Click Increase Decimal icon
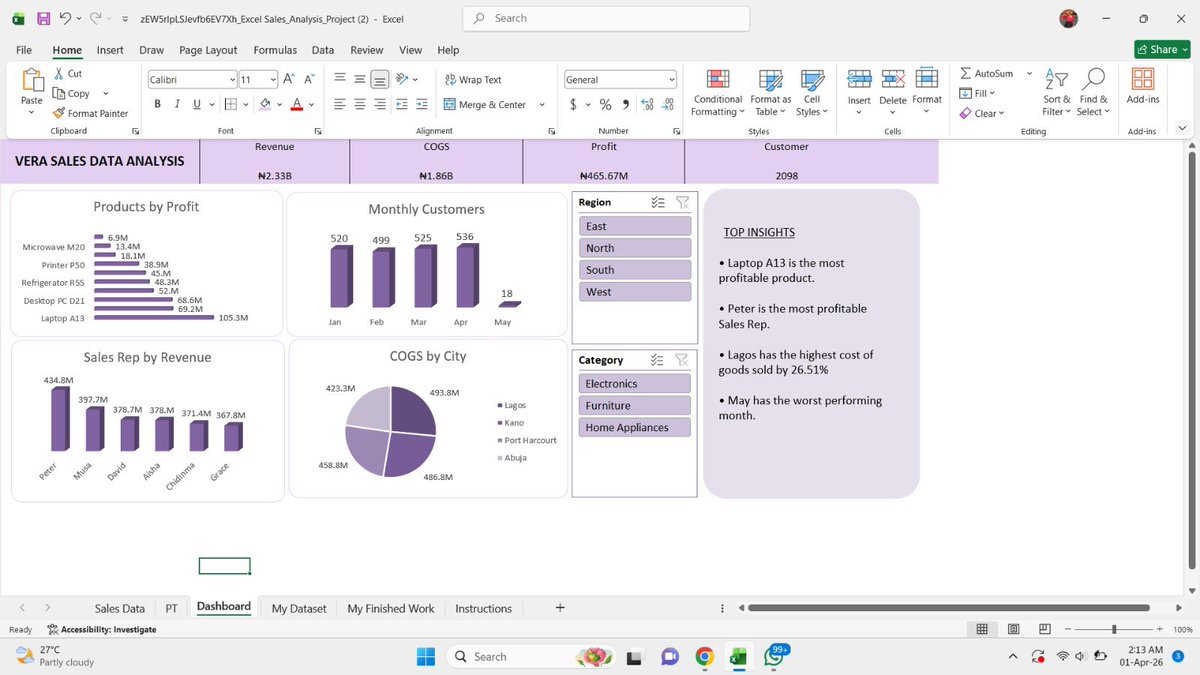1200x675 pixels. 647,104
